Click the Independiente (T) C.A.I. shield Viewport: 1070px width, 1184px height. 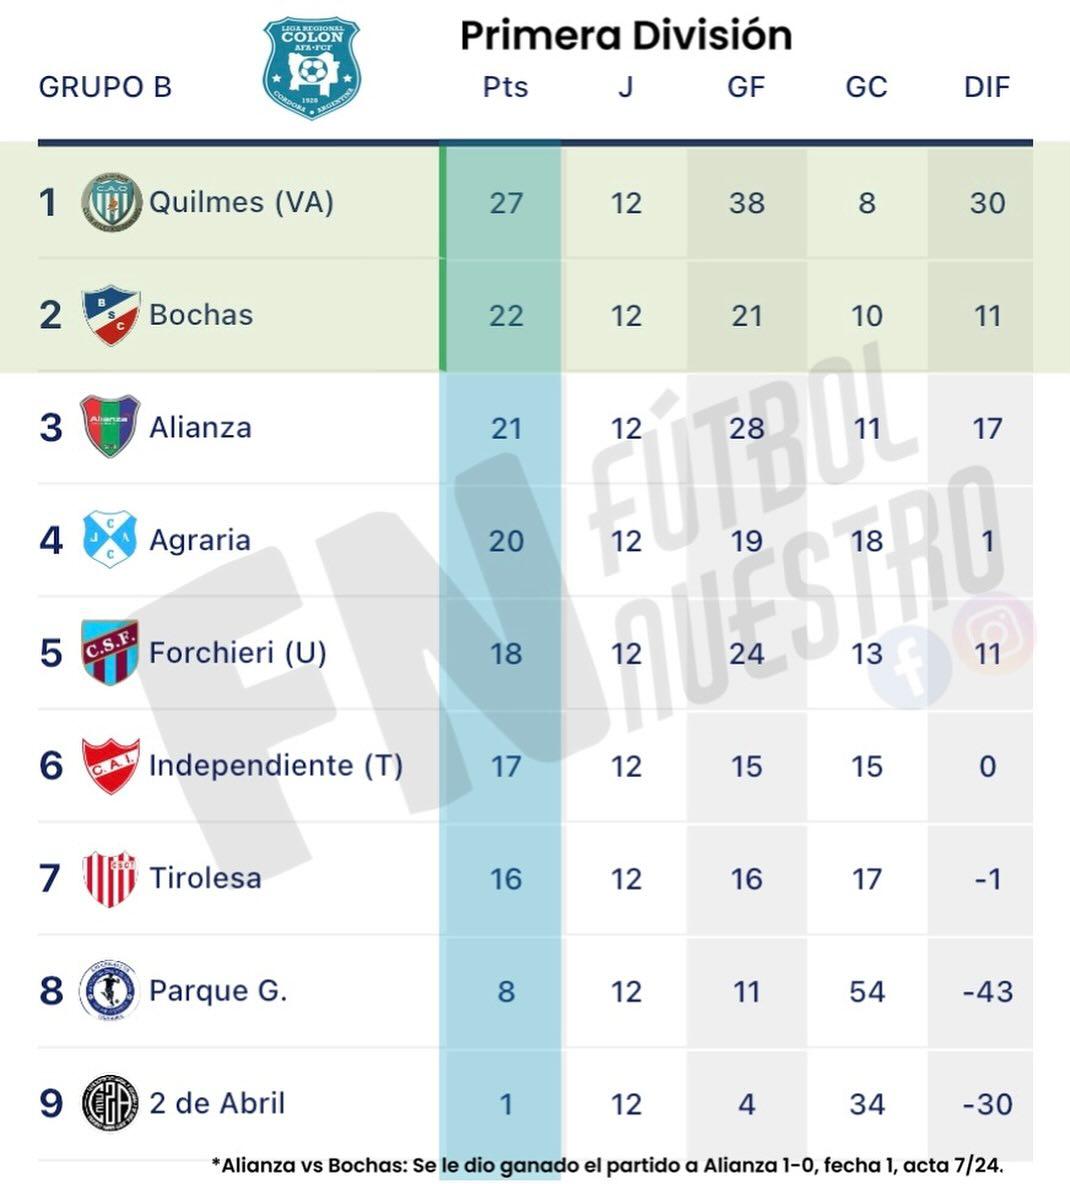(x=111, y=766)
